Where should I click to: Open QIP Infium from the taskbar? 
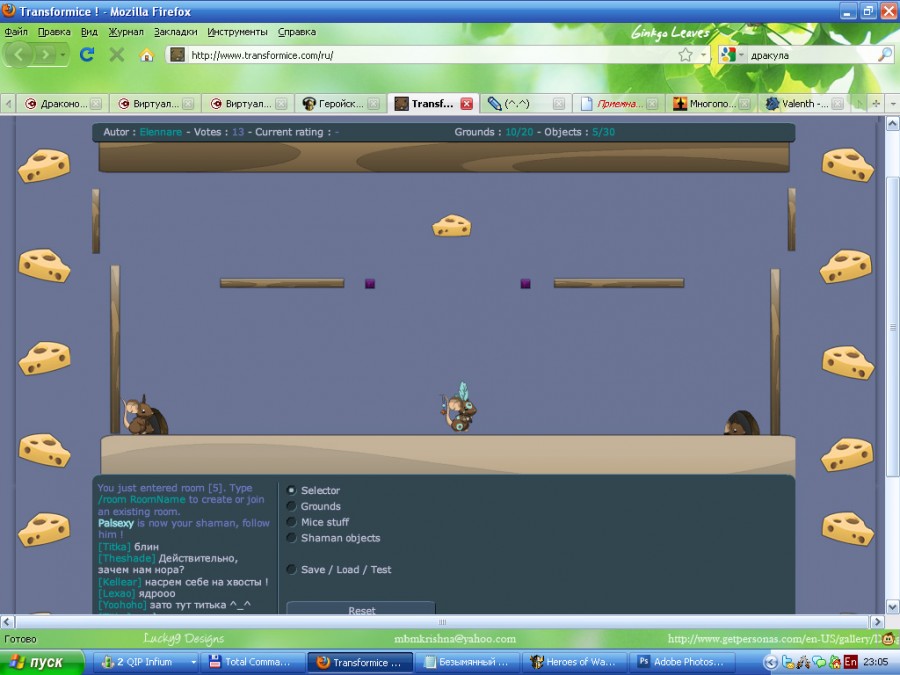pos(146,662)
